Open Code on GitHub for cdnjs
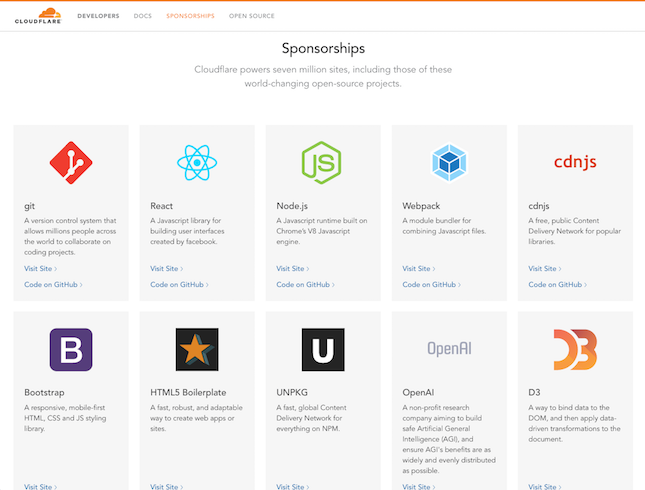The width and height of the screenshot is (645, 490). (x=557, y=285)
